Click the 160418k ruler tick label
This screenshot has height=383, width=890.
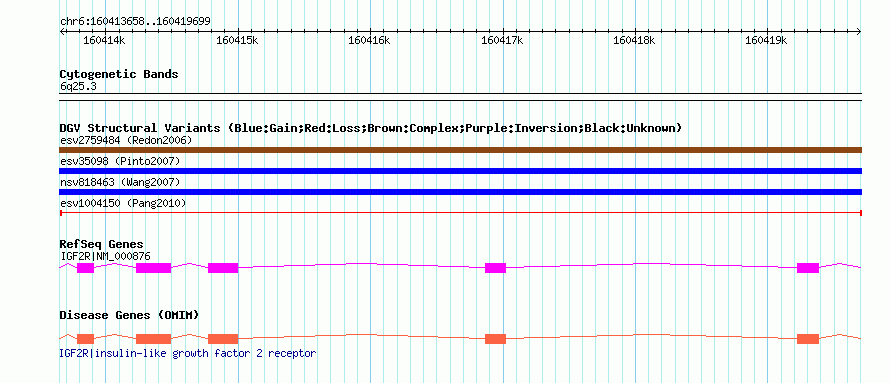(634, 40)
